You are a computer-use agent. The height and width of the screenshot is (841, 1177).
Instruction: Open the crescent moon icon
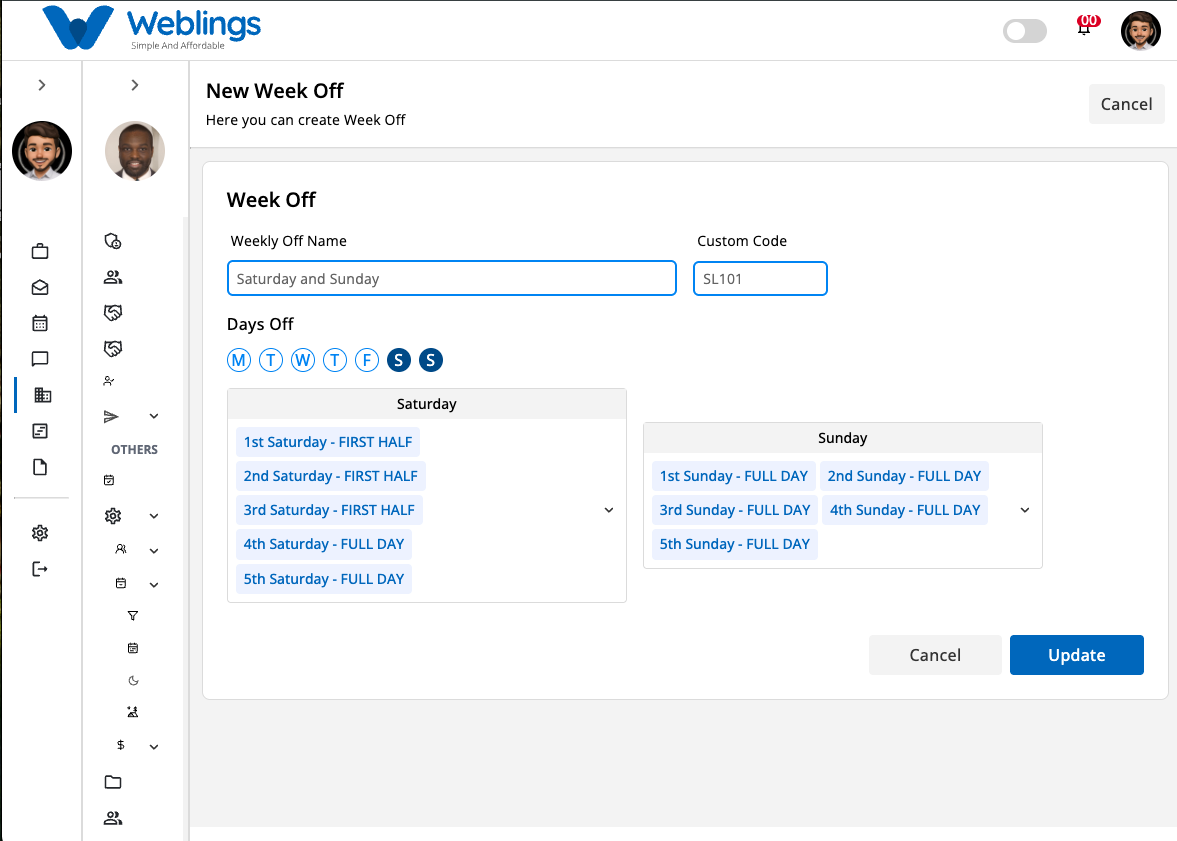134,680
